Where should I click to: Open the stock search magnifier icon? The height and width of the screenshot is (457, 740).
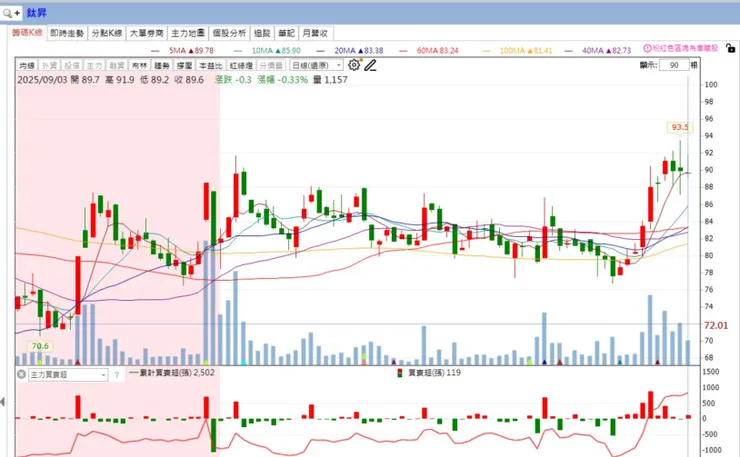(x=10, y=13)
